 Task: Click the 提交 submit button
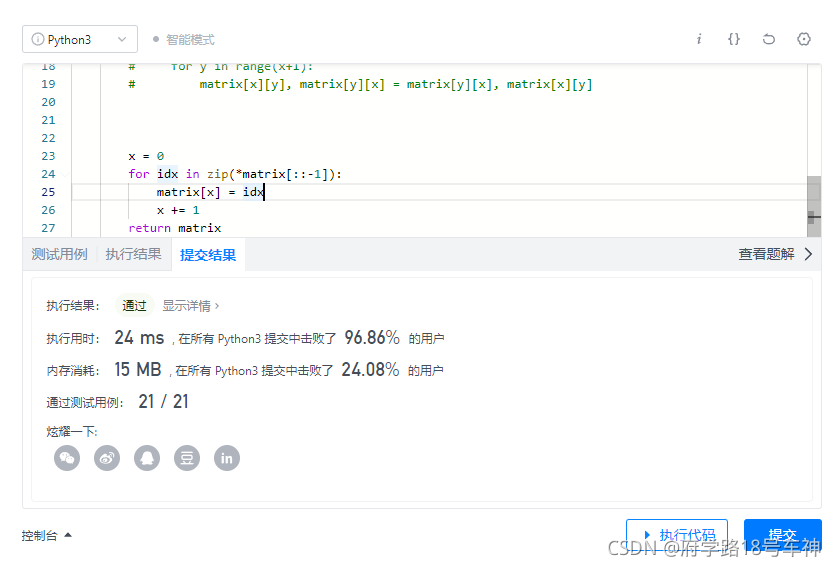(x=783, y=535)
